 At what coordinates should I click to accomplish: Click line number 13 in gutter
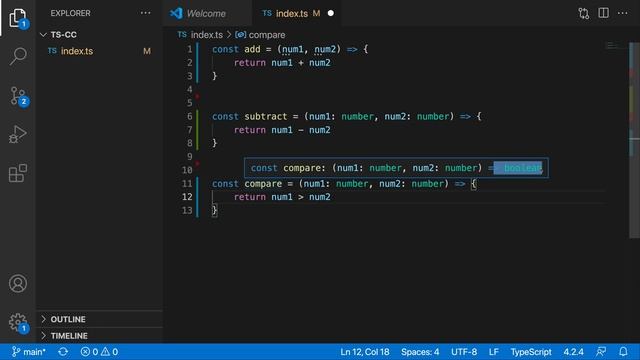click(187, 210)
